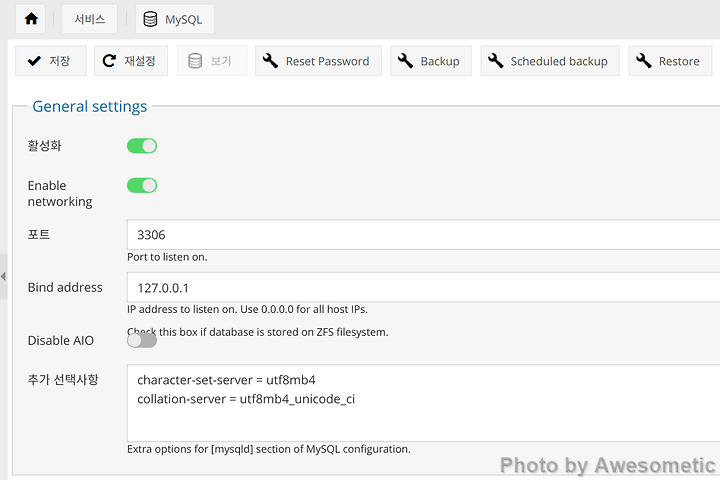The image size is (720, 480).
Task: Open the Reset Password tool
Action: [x=318, y=61]
